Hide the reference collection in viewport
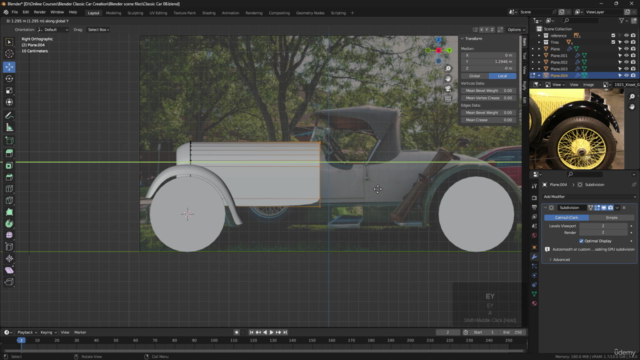 click(x=627, y=36)
